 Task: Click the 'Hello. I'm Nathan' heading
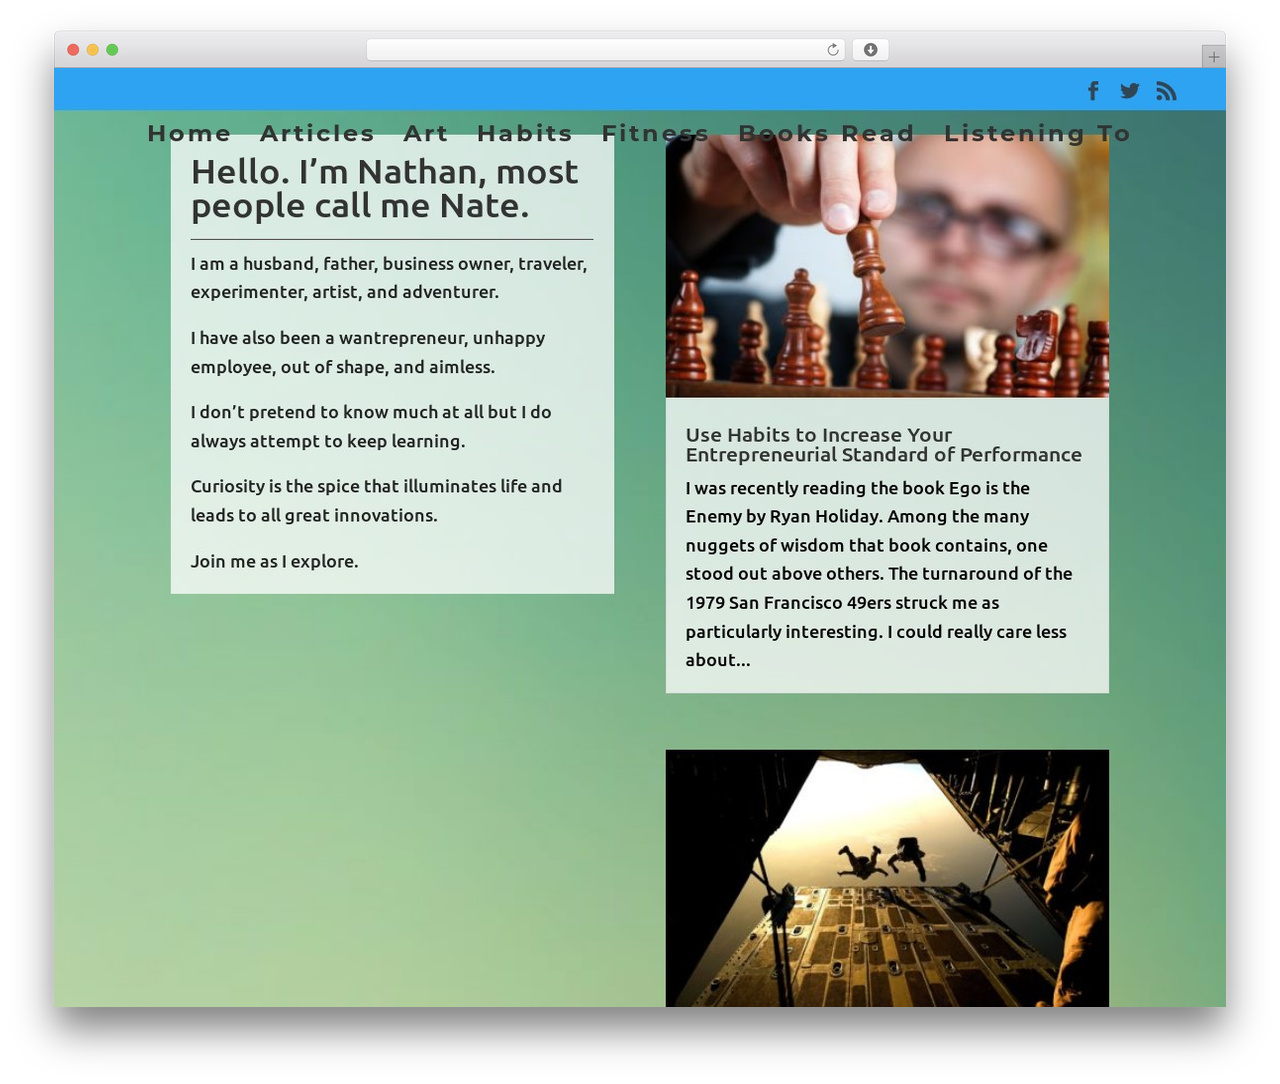point(385,188)
